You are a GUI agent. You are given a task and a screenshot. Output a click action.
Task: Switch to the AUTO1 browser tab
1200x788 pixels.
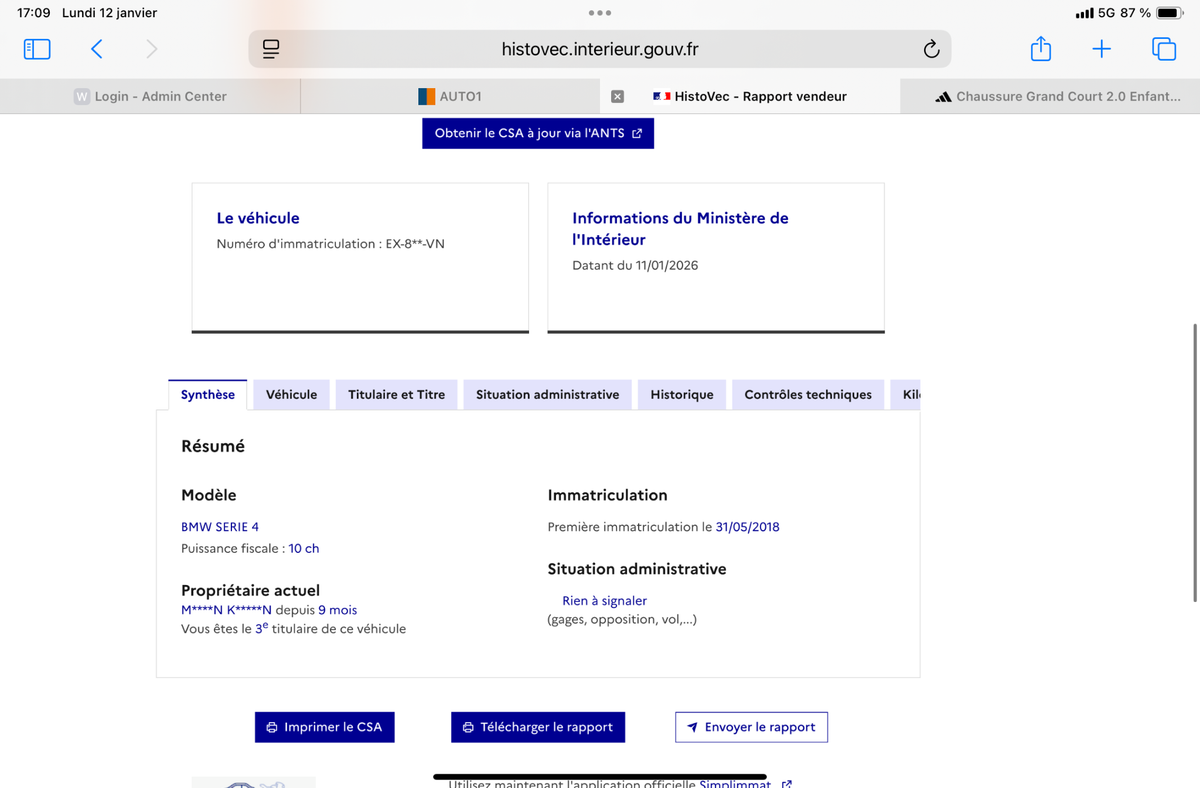click(450, 96)
